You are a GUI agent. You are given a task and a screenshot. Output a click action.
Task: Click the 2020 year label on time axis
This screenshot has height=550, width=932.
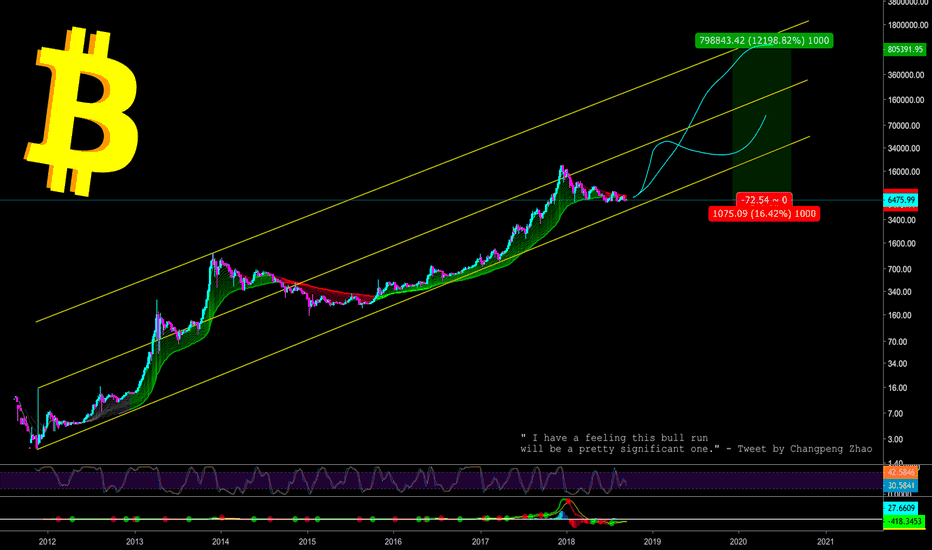738,542
